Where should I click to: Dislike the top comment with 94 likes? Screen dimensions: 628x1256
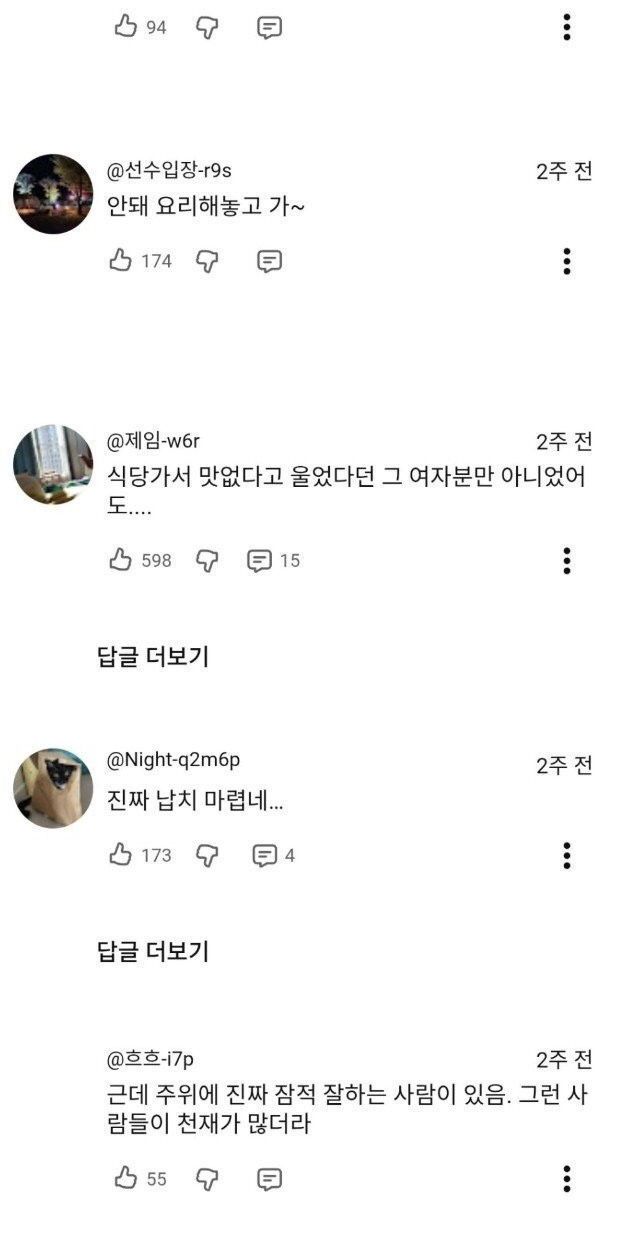[207, 27]
